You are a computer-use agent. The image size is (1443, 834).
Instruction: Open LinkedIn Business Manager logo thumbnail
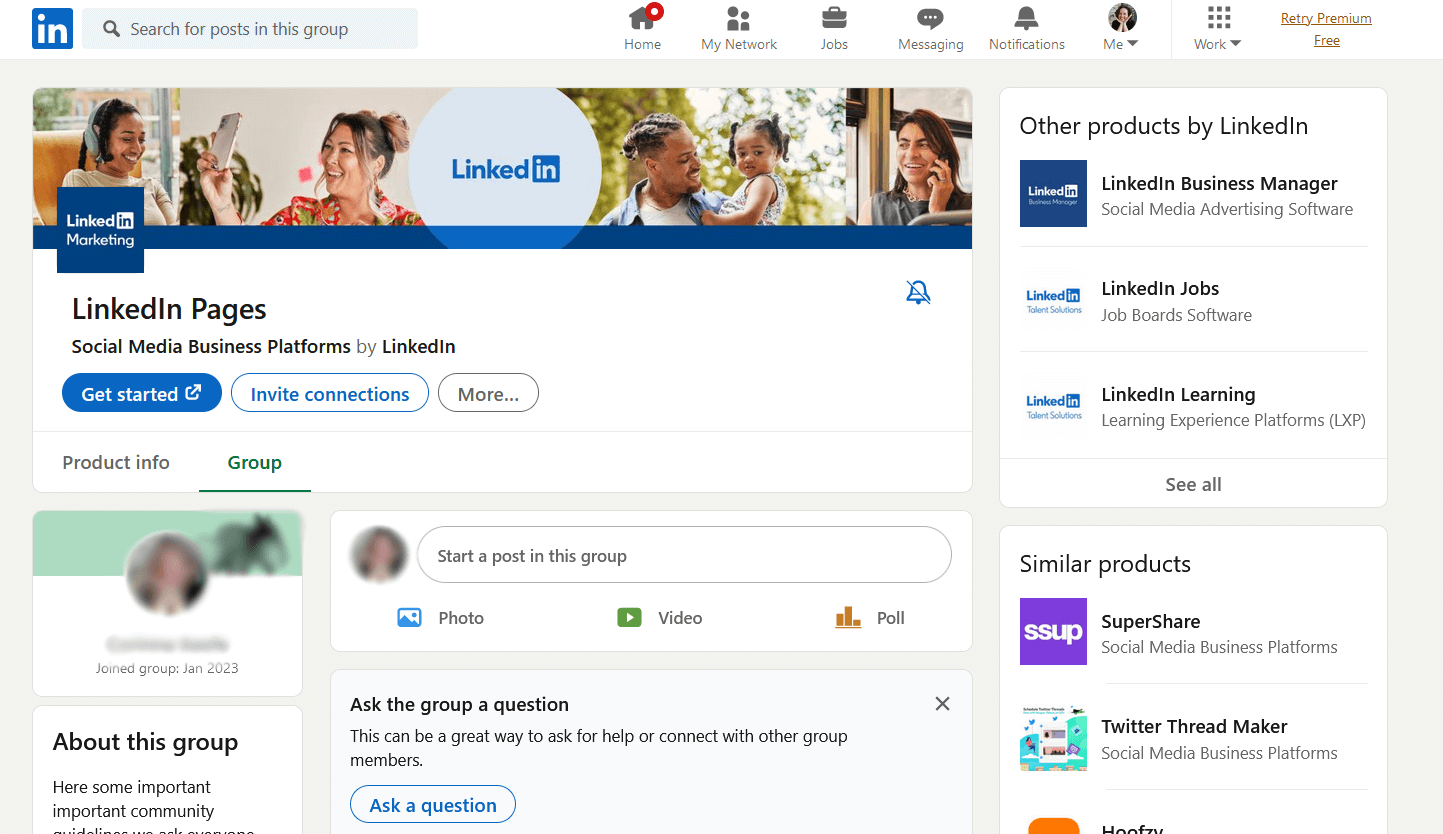1053,193
